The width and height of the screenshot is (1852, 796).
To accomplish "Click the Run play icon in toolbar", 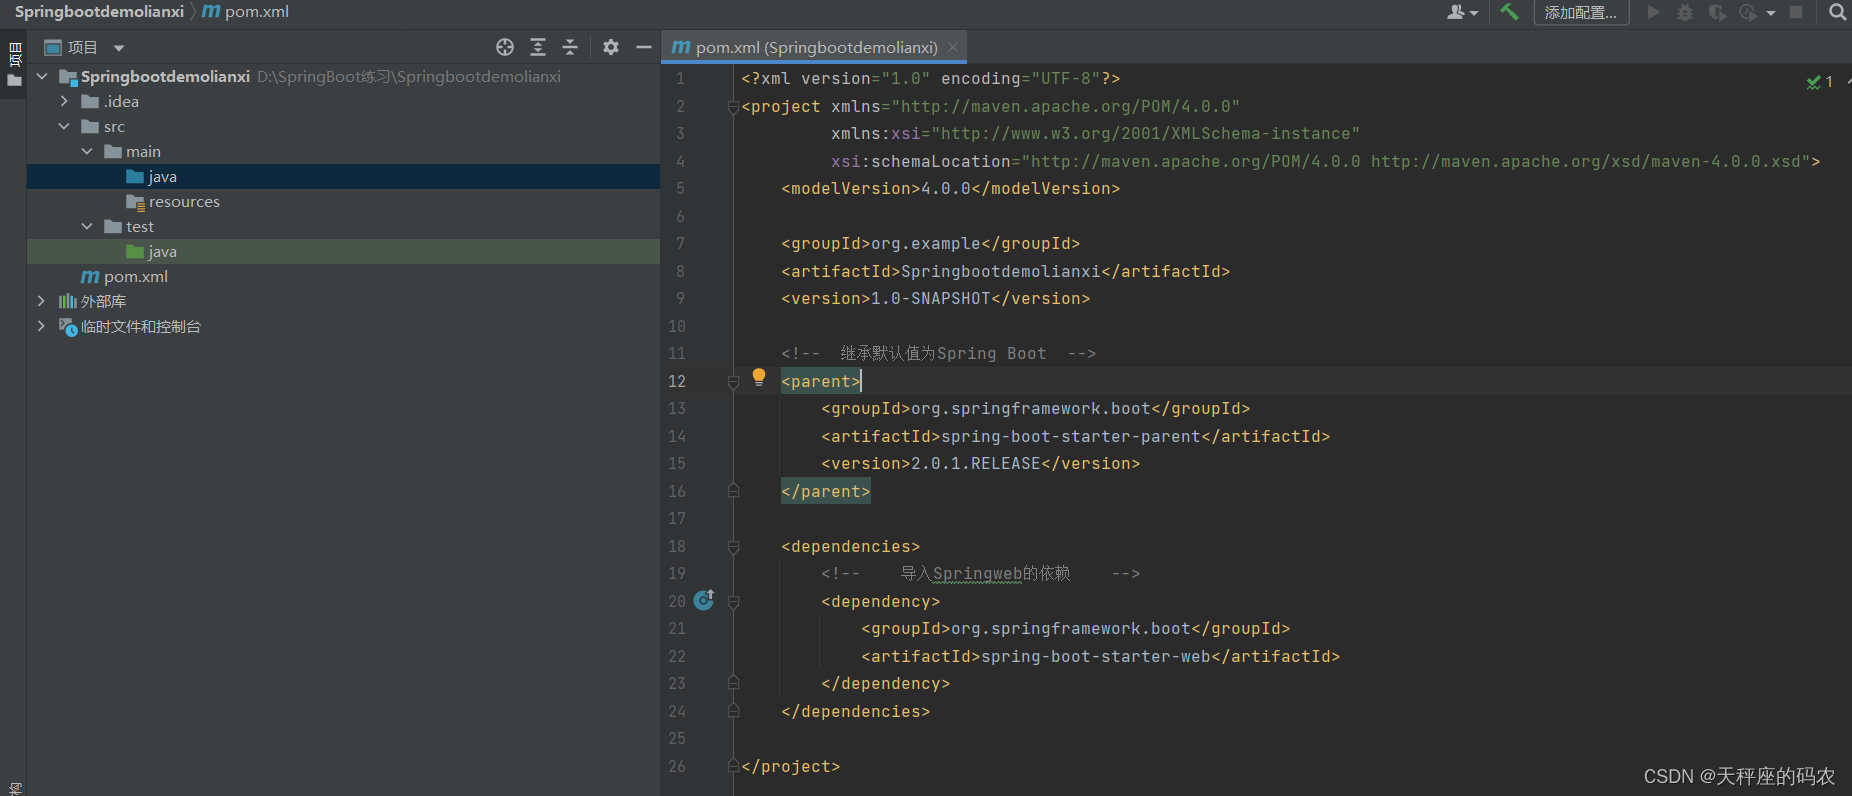I will (x=1654, y=12).
